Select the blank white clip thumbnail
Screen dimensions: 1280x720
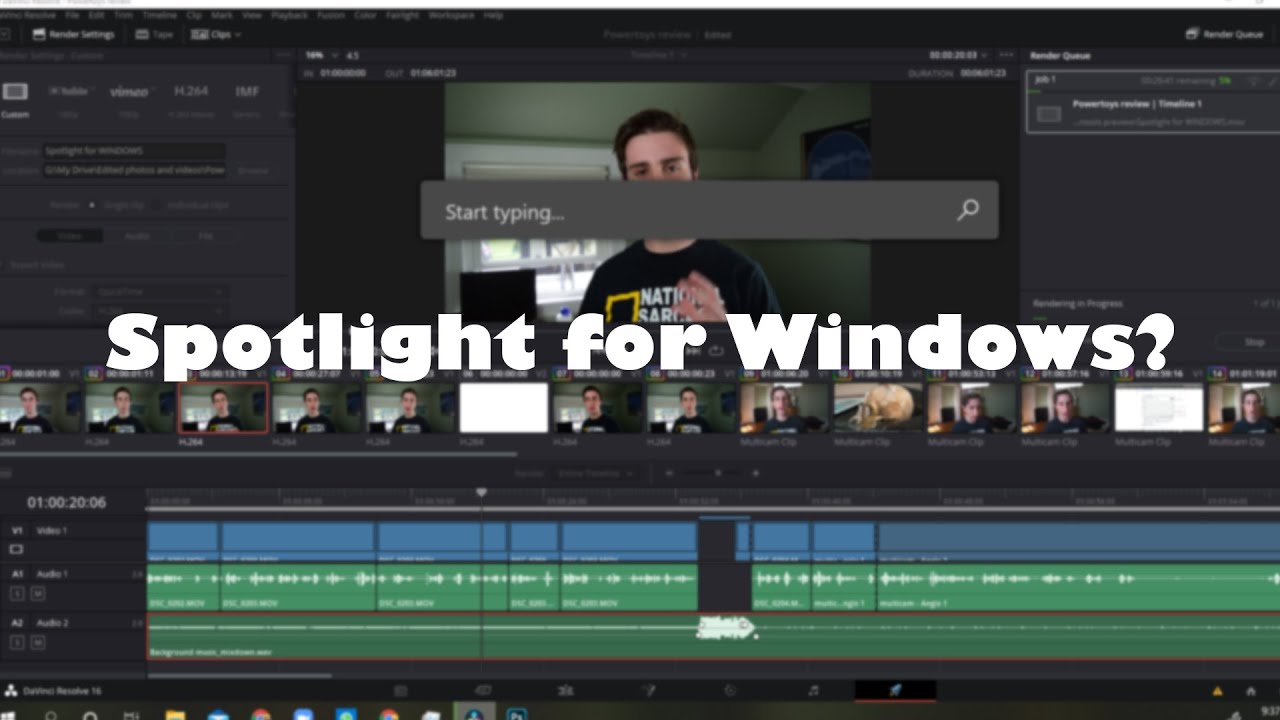504,408
